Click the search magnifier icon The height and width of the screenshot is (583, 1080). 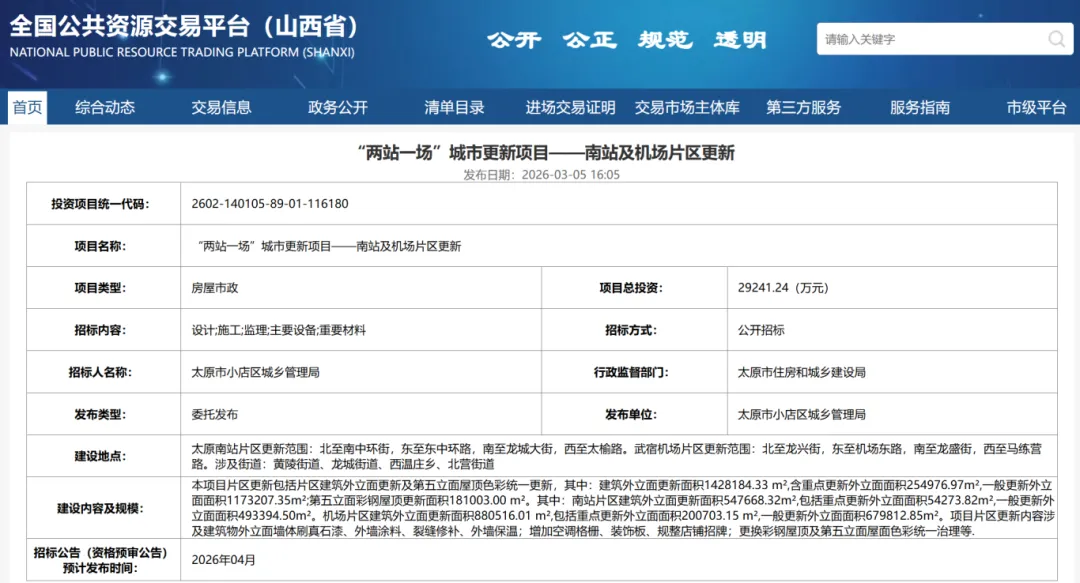[1056, 39]
